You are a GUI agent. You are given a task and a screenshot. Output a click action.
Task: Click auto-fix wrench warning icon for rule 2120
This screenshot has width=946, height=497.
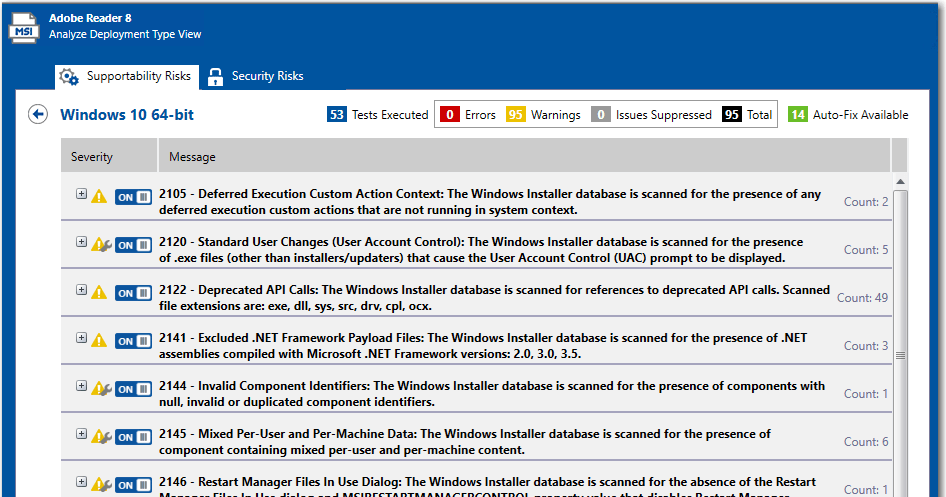100,245
